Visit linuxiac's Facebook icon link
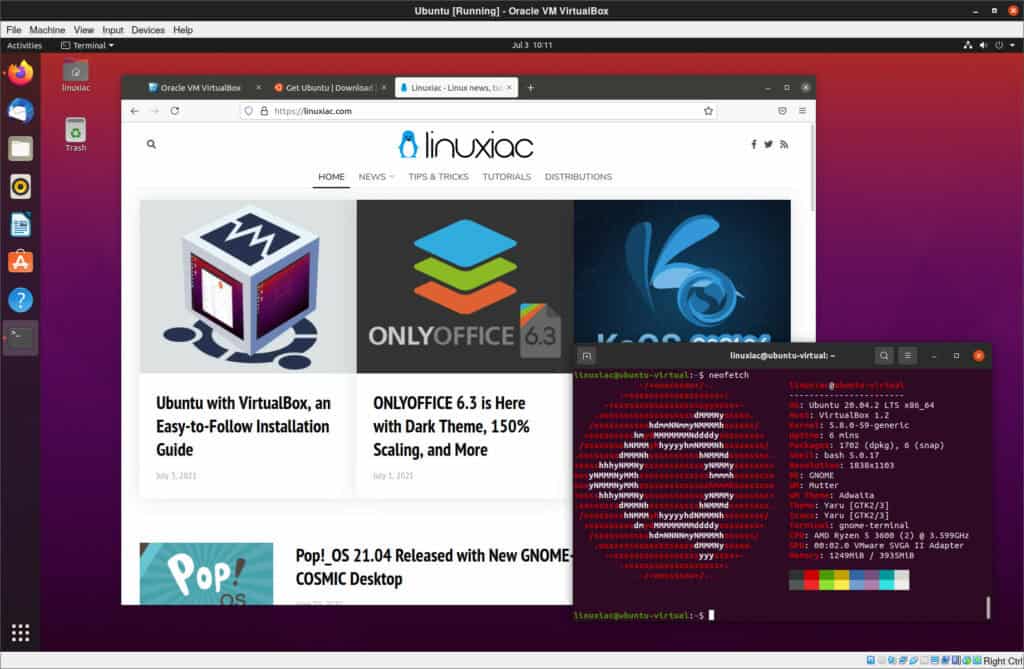The width and height of the screenshot is (1024, 669). coord(754,144)
